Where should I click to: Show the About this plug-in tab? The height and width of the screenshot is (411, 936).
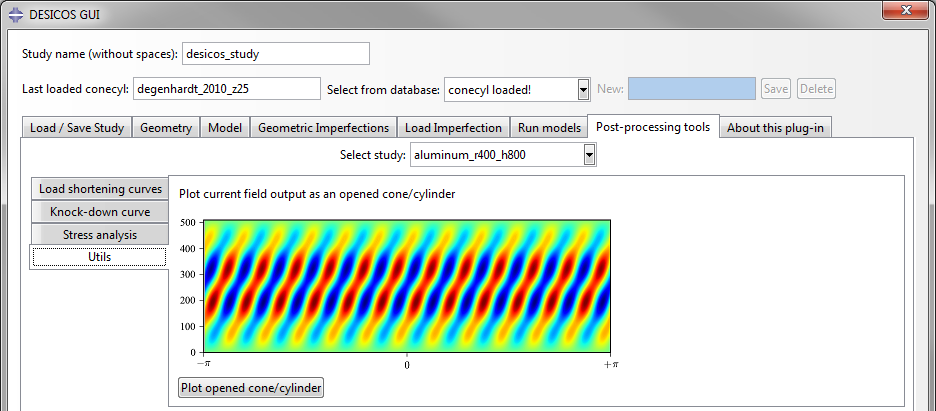click(x=775, y=128)
